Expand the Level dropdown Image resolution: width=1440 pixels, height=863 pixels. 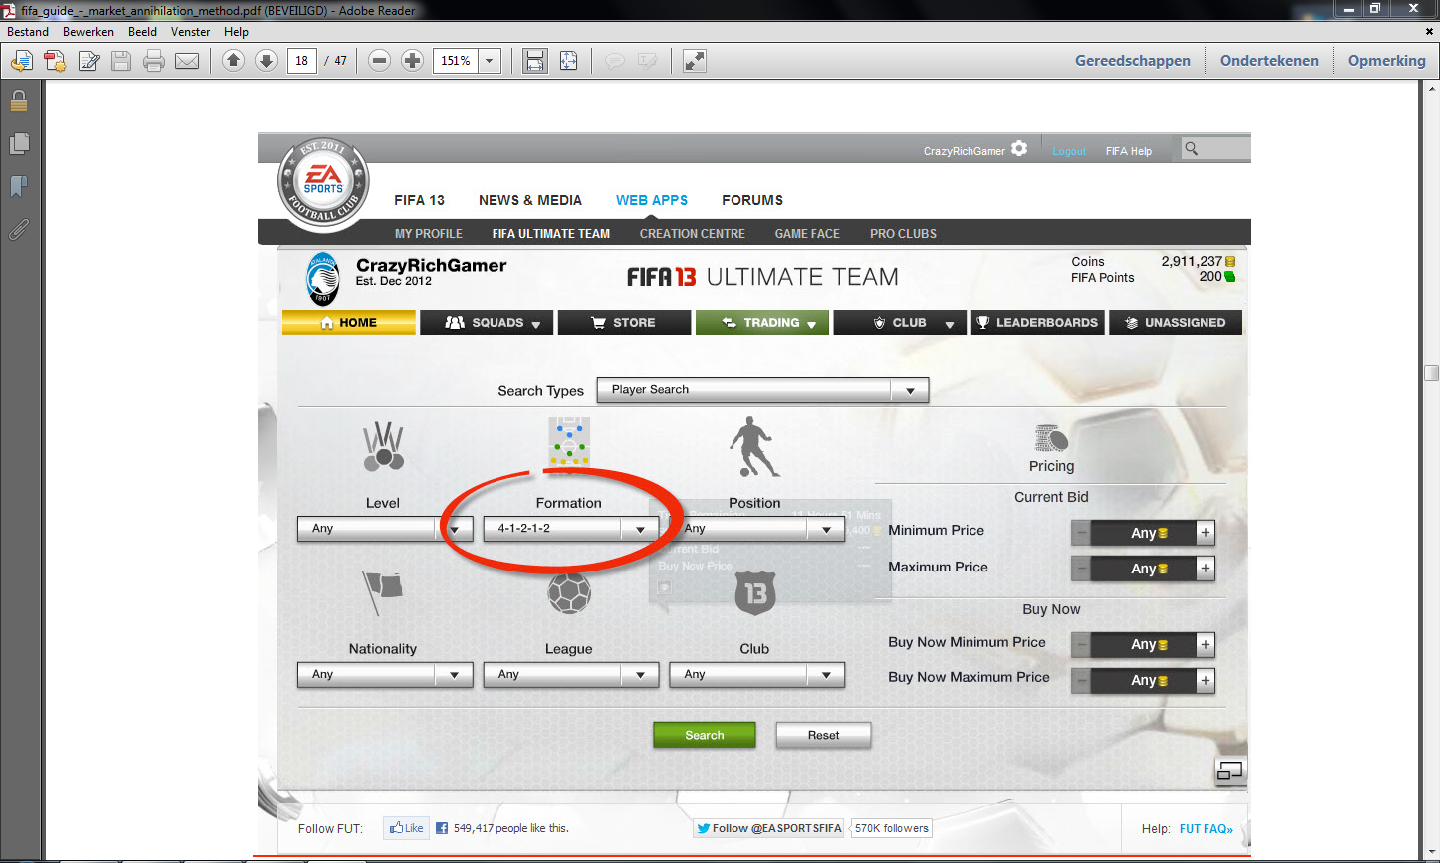click(x=385, y=529)
